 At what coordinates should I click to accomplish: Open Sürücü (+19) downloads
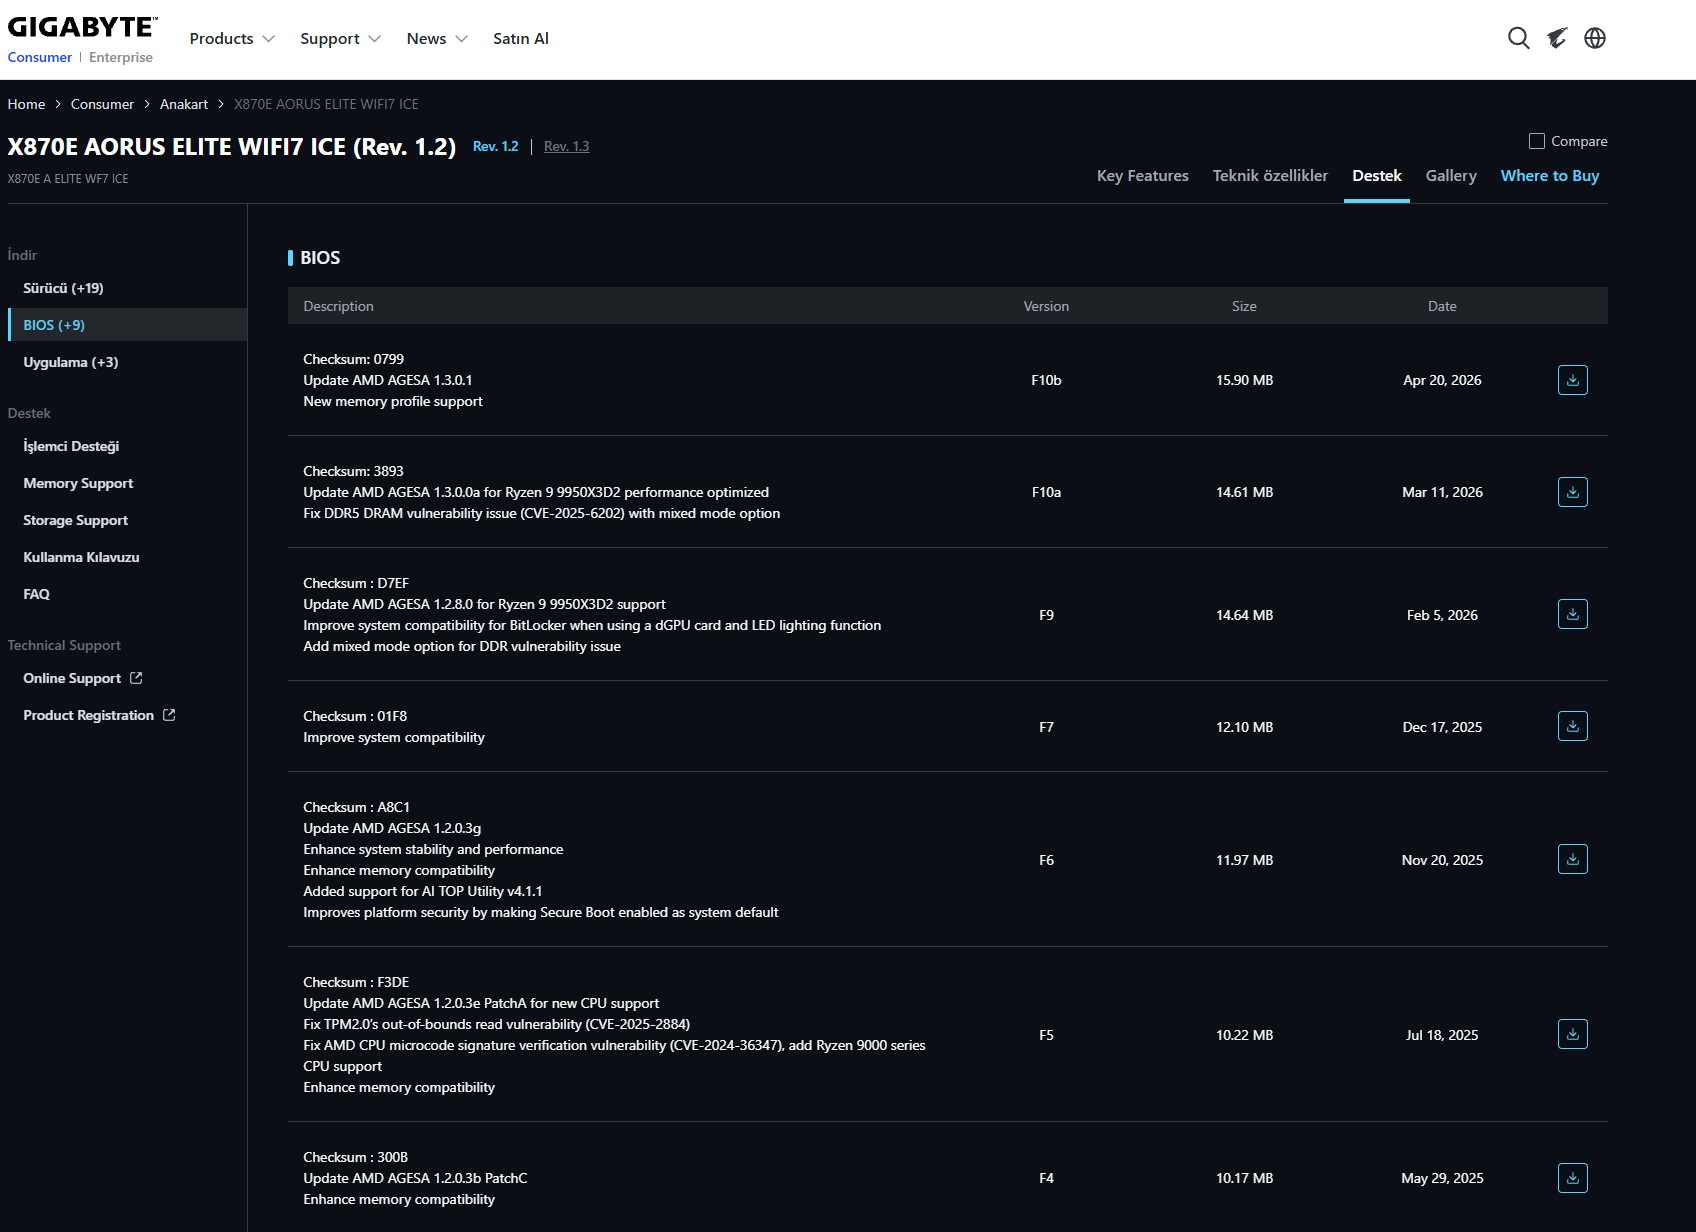(x=64, y=288)
